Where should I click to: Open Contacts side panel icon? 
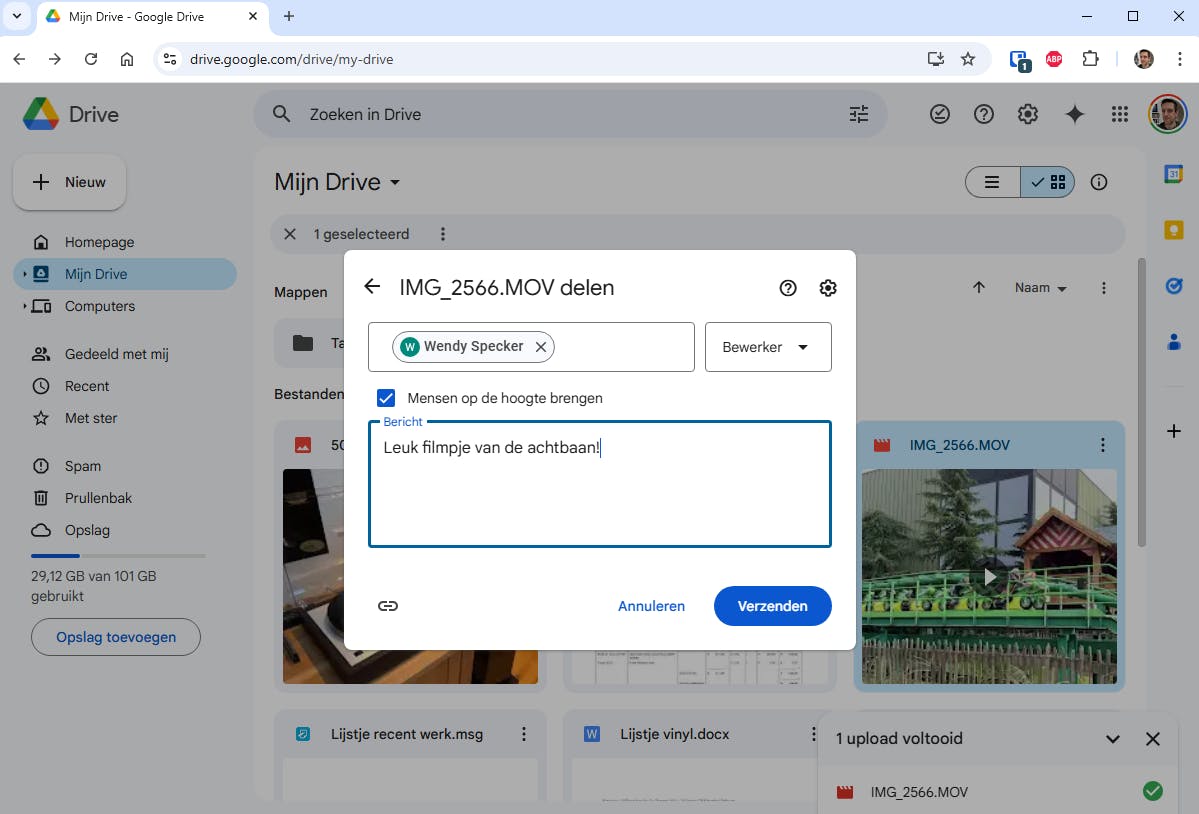[x=1174, y=342]
